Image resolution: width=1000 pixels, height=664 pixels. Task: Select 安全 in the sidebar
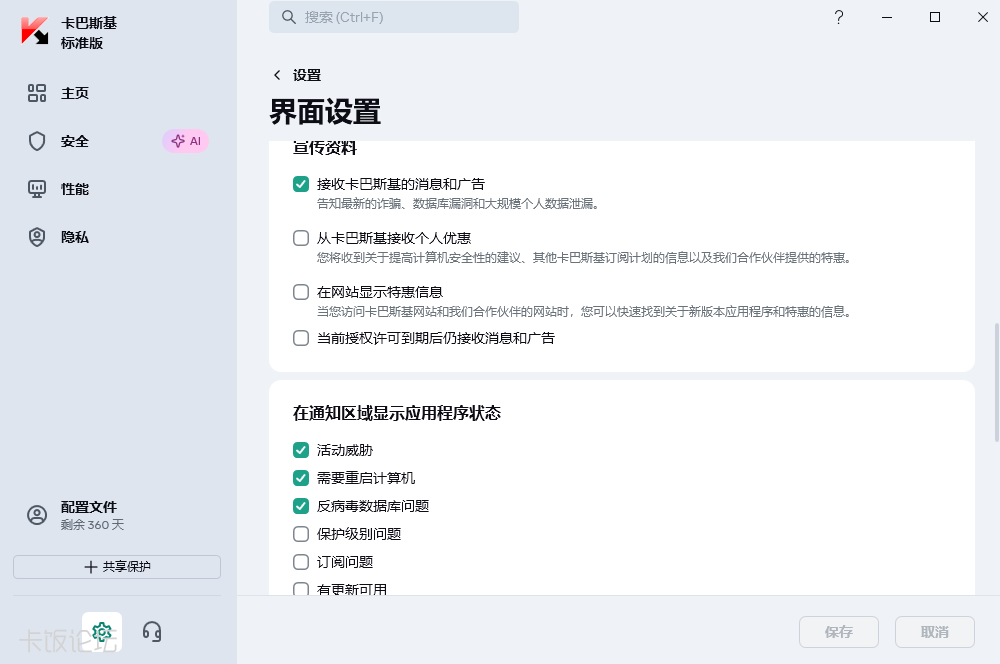75,141
